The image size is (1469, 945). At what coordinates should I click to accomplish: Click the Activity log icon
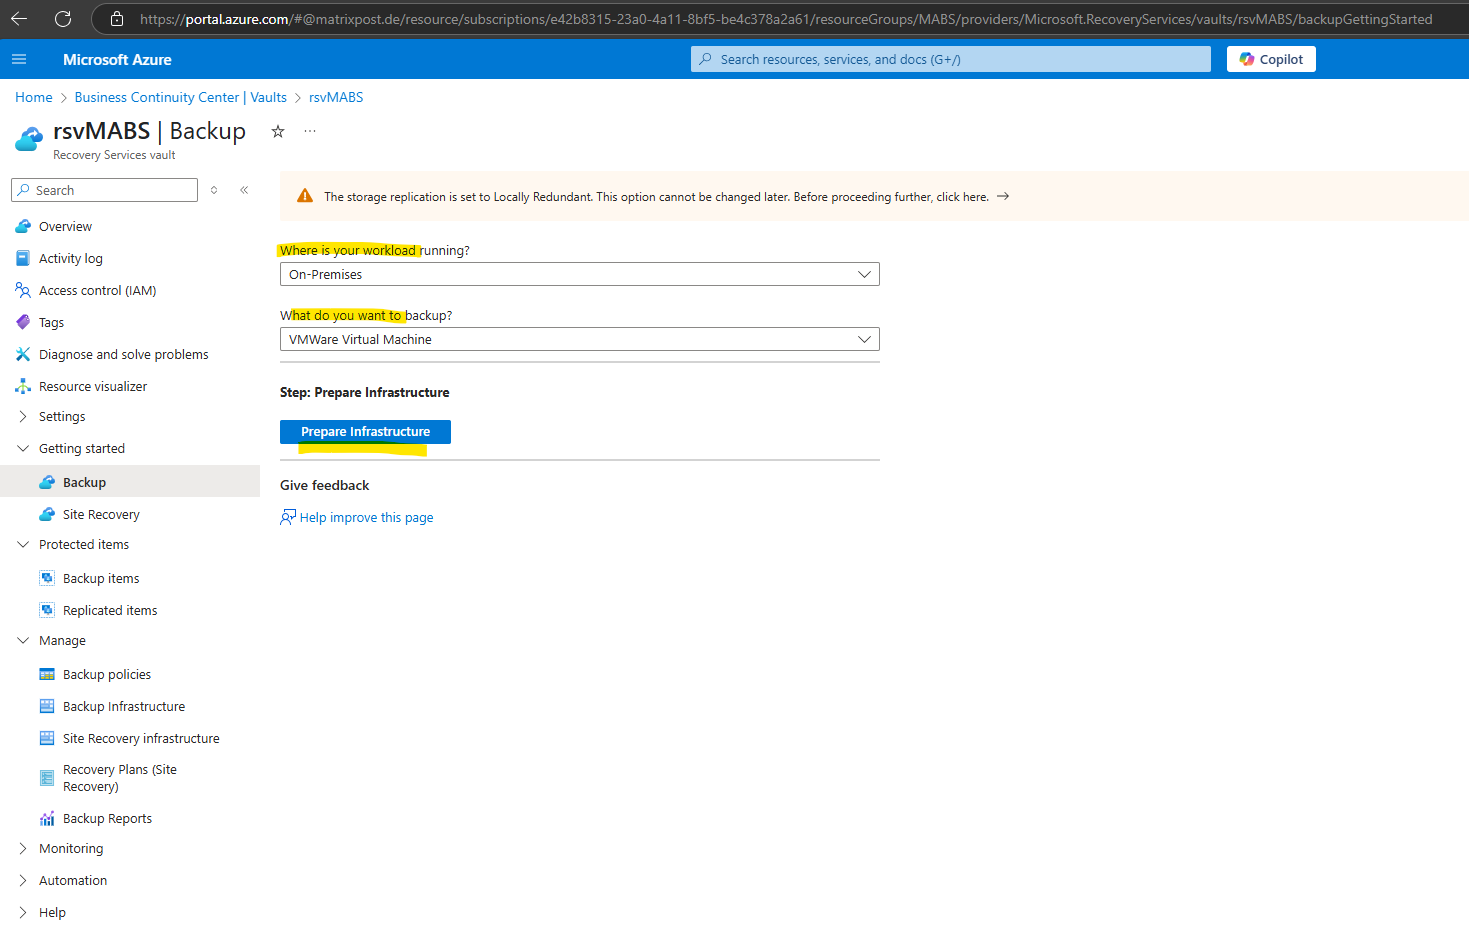click(23, 258)
